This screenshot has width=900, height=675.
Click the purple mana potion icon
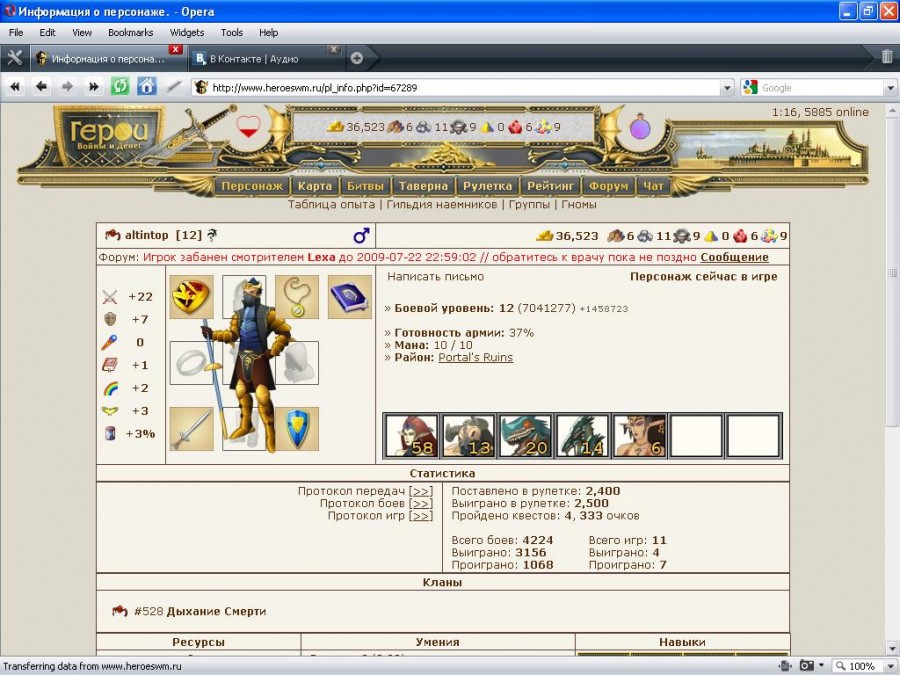pyautogui.click(x=640, y=127)
